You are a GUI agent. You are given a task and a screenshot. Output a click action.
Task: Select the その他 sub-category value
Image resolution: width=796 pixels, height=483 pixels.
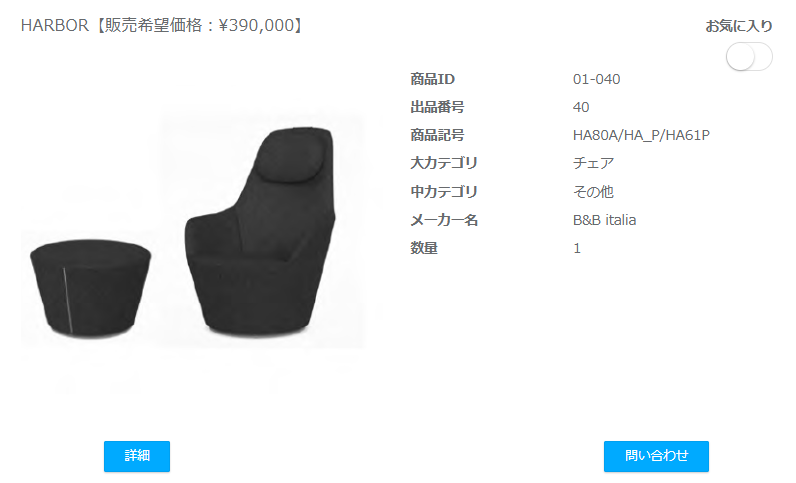(x=593, y=191)
